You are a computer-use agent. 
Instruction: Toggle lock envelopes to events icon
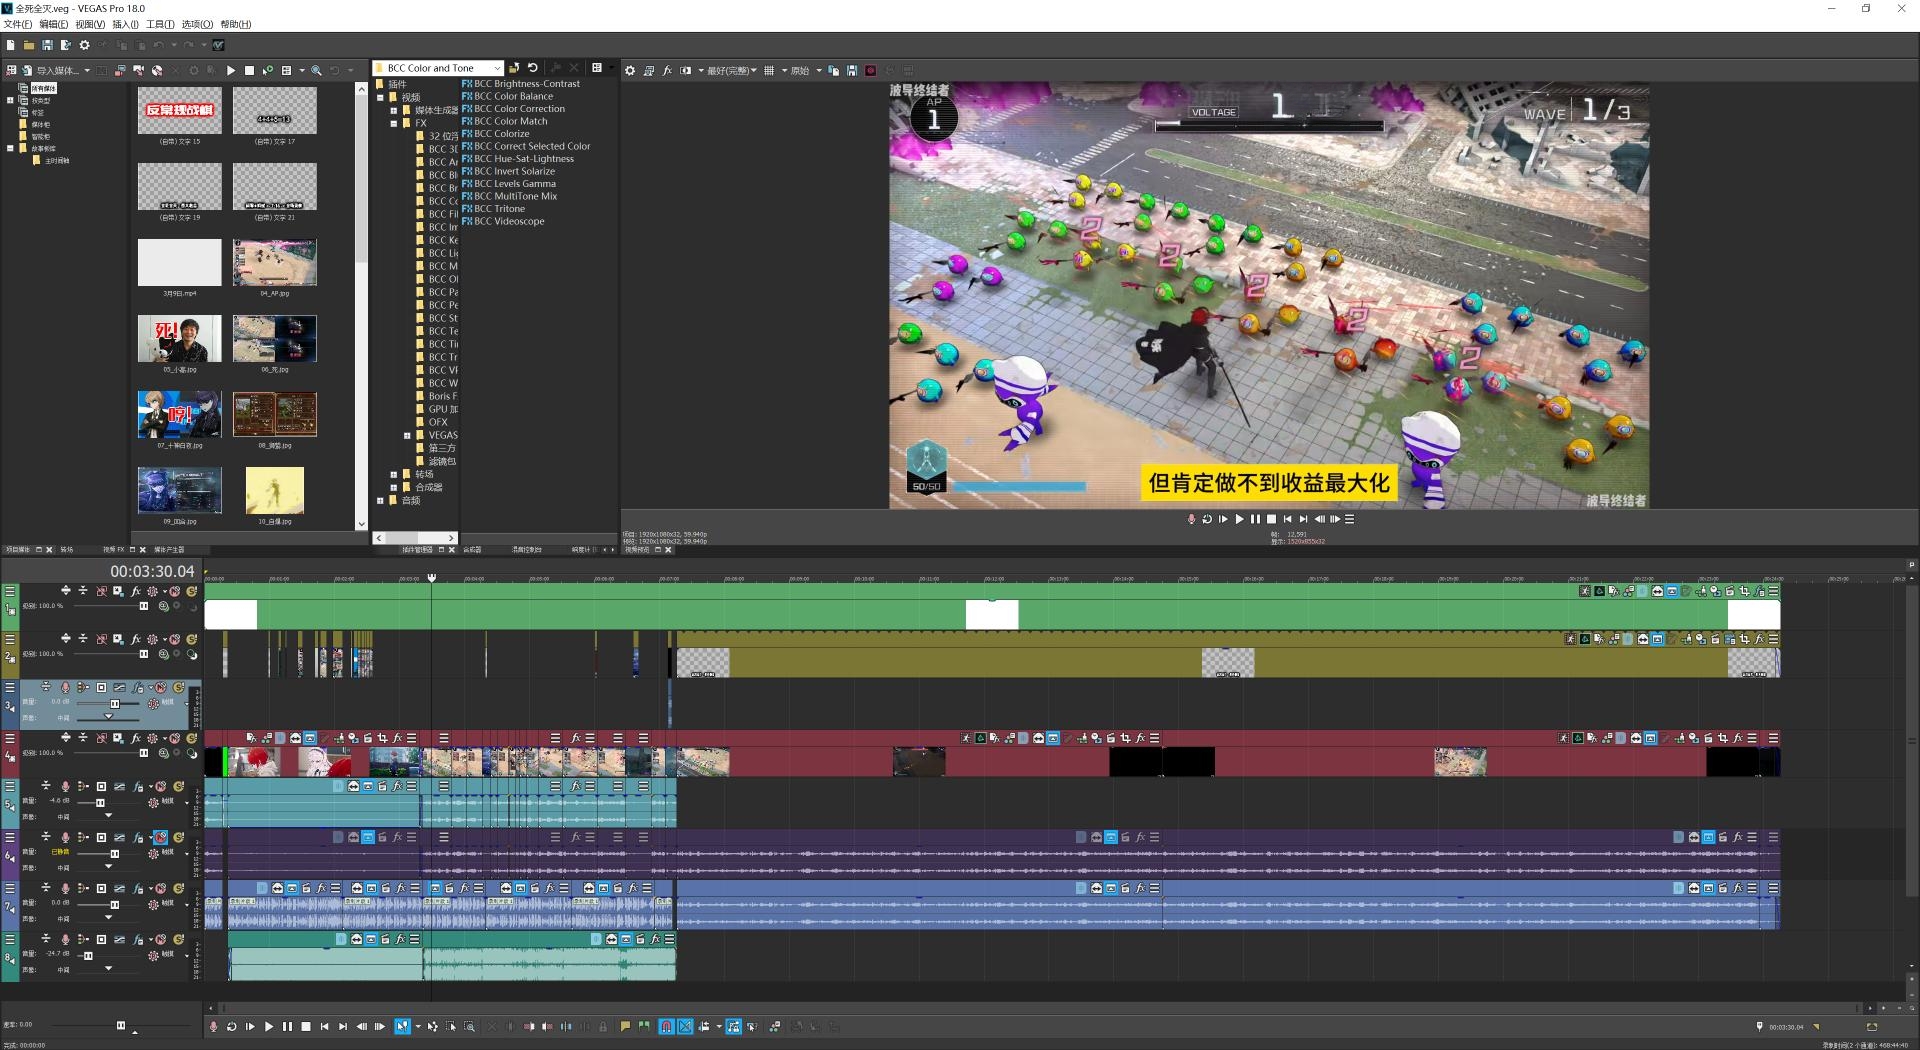[733, 1026]
